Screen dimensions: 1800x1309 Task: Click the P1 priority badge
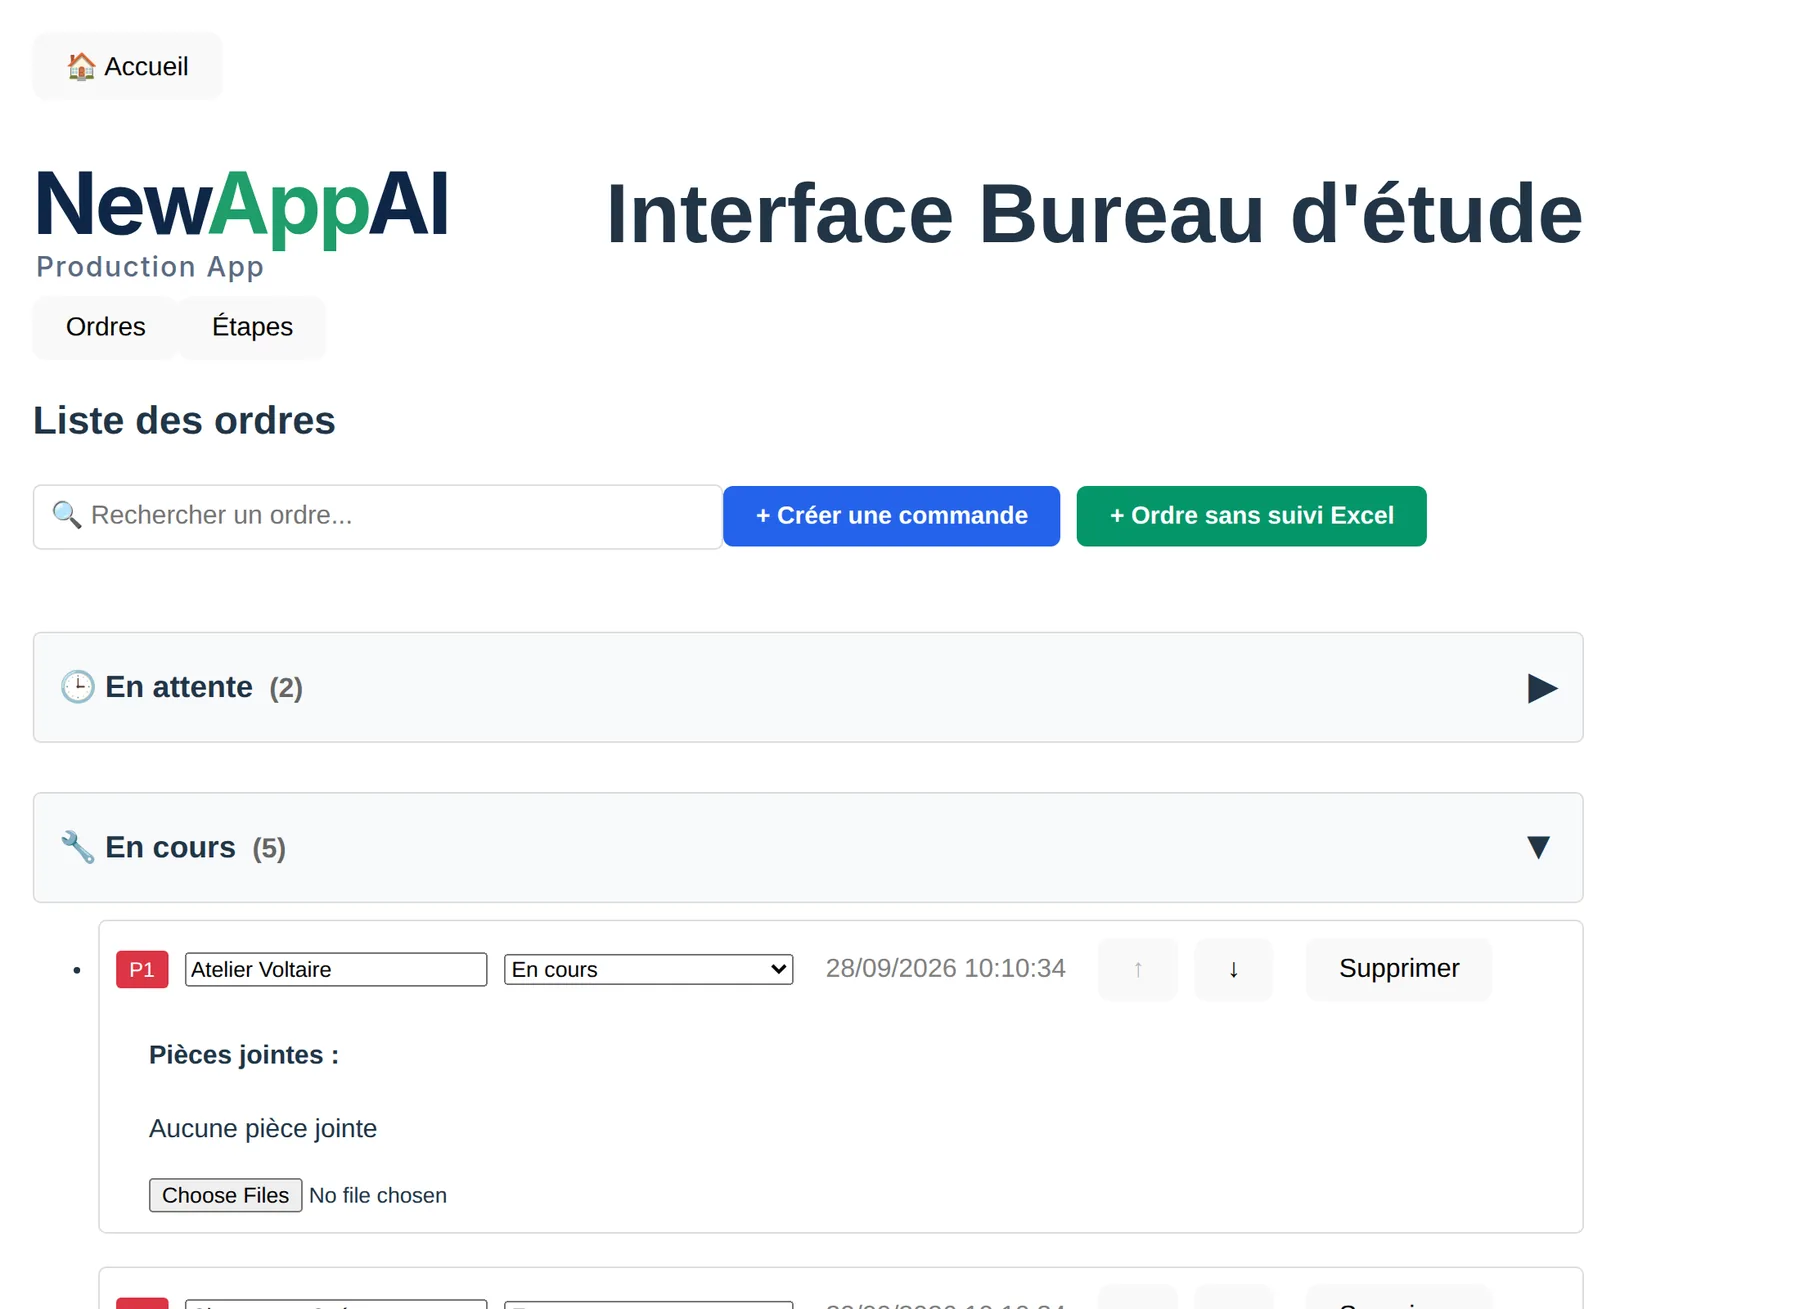coord(142,969)
